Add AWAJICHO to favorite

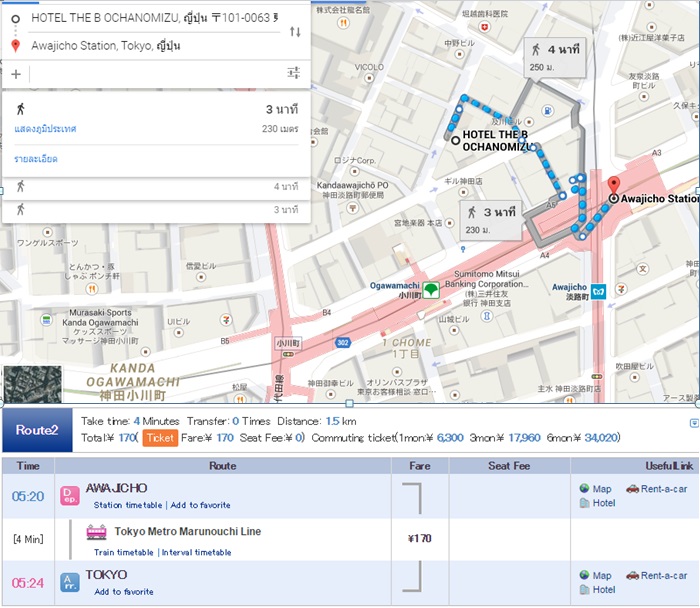point(200,505)
